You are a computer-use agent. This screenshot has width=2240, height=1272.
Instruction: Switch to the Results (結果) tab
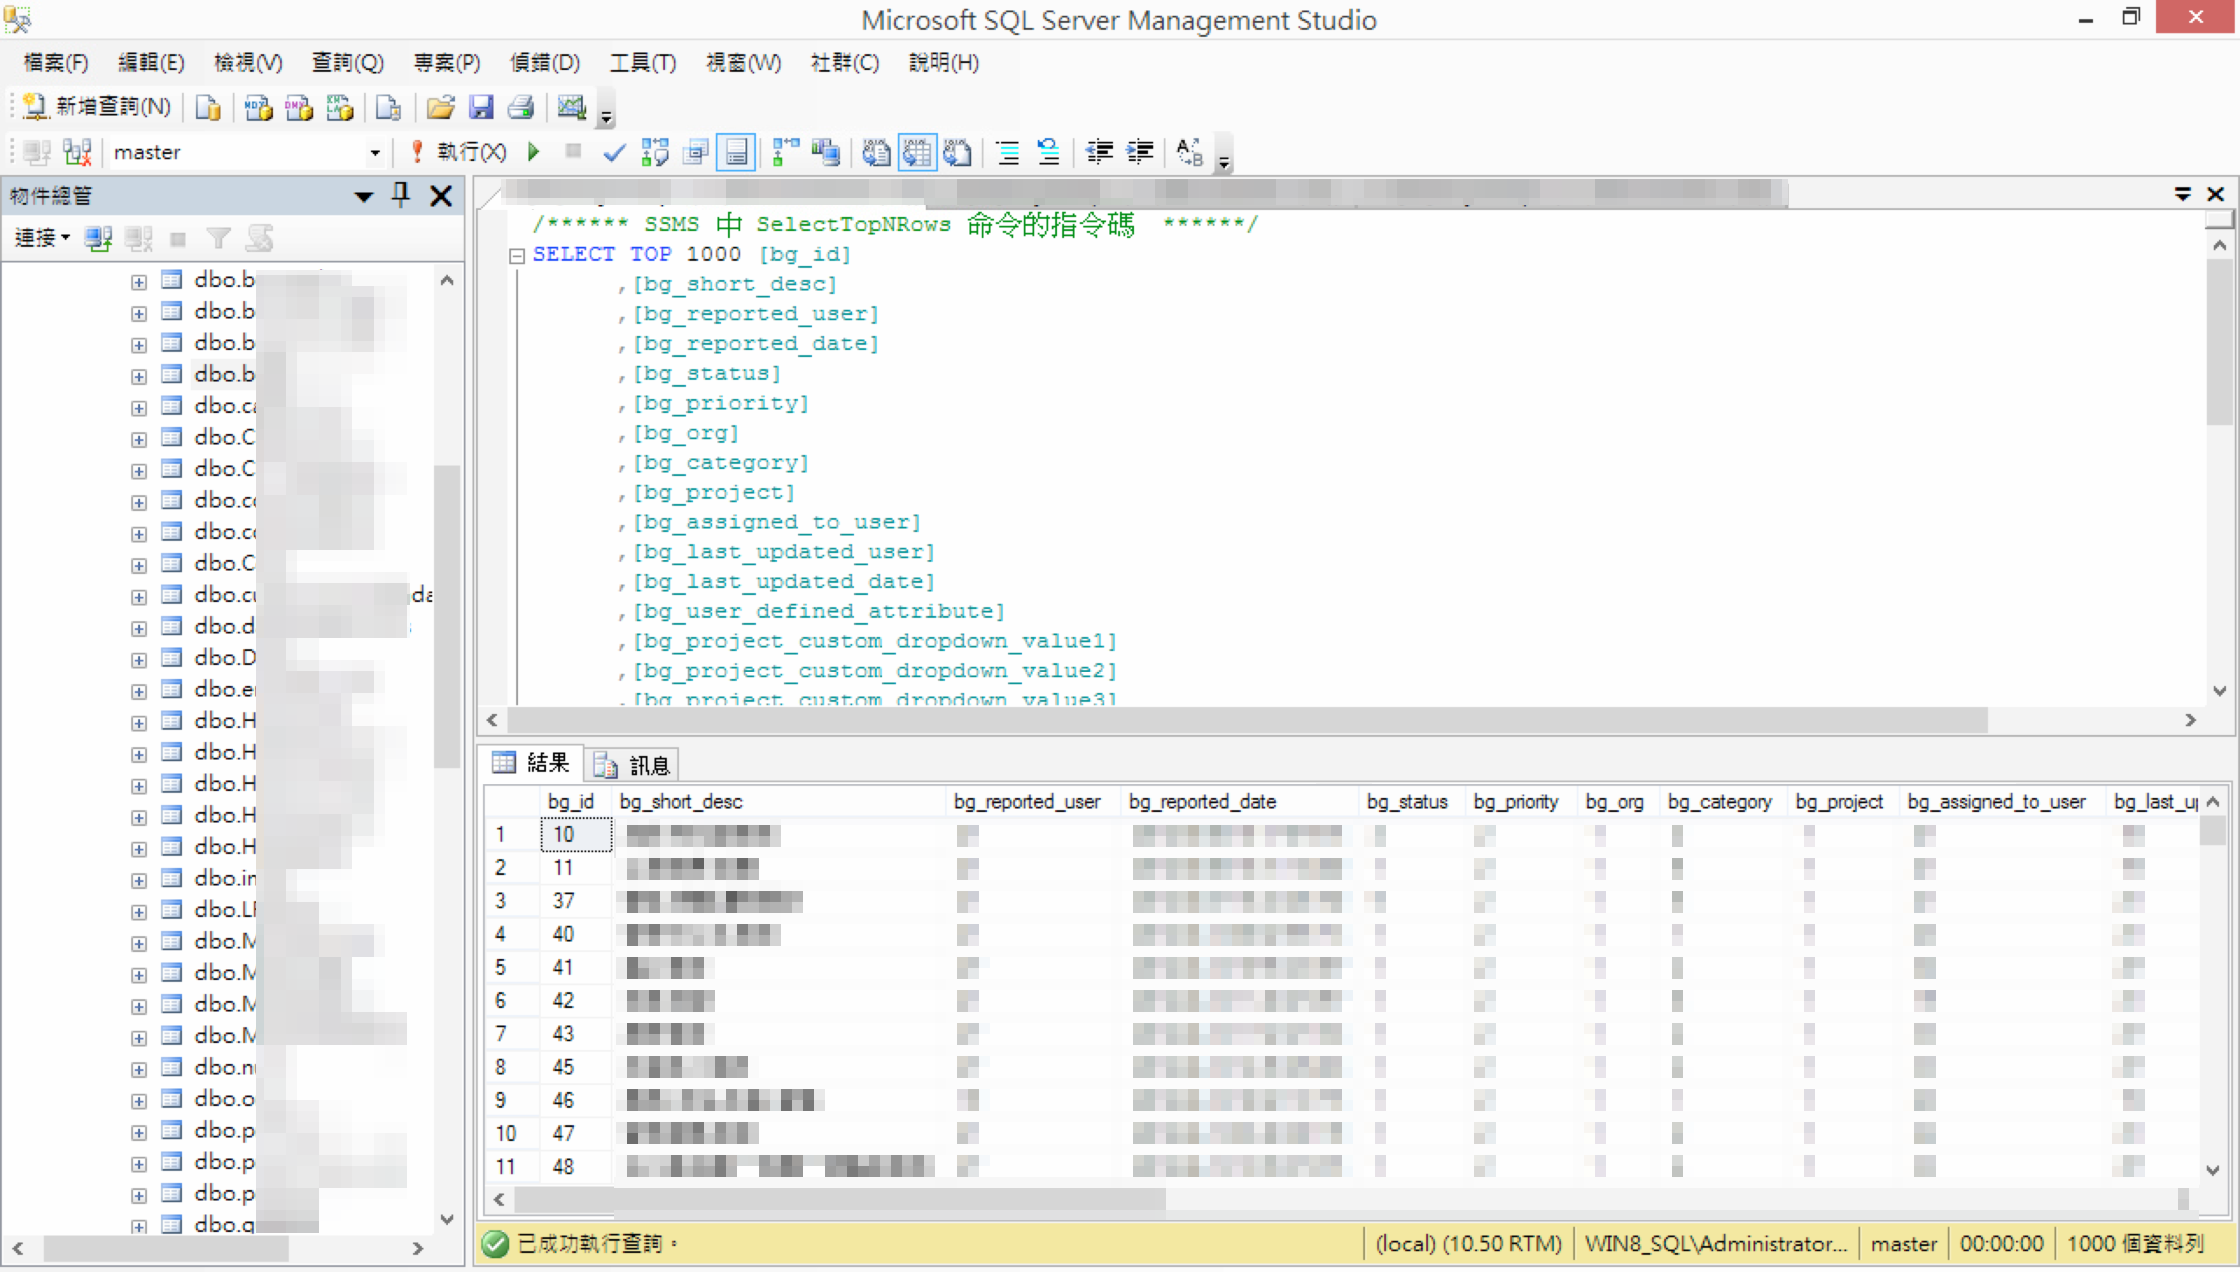tap(531, 764)
